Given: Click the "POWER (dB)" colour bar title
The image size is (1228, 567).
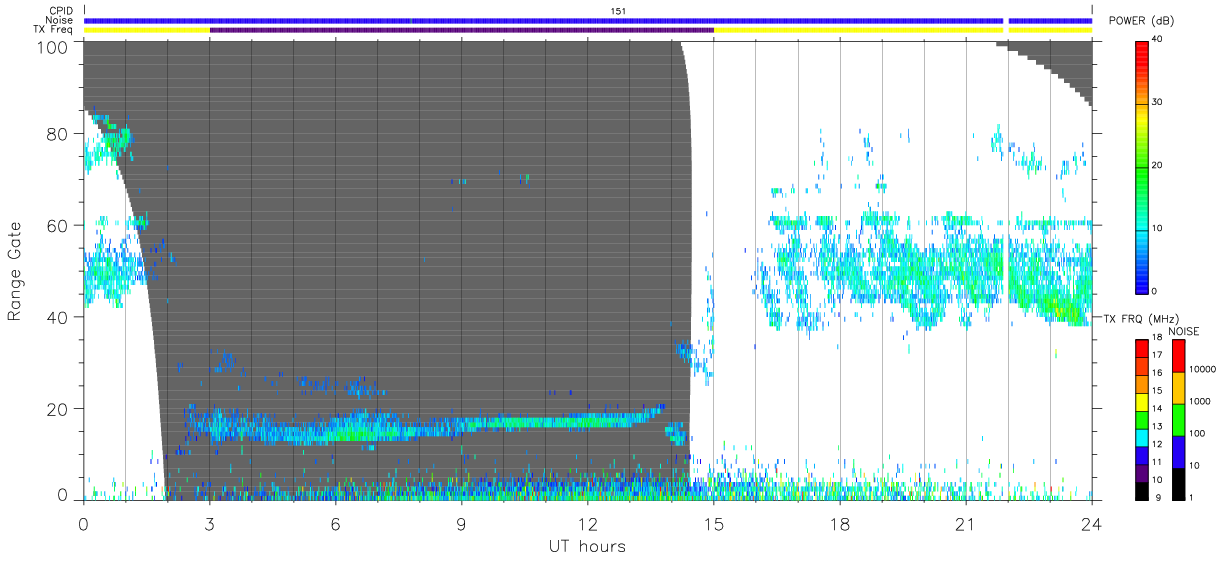Looking at the screenshot, I should (x=1141, y=21).
